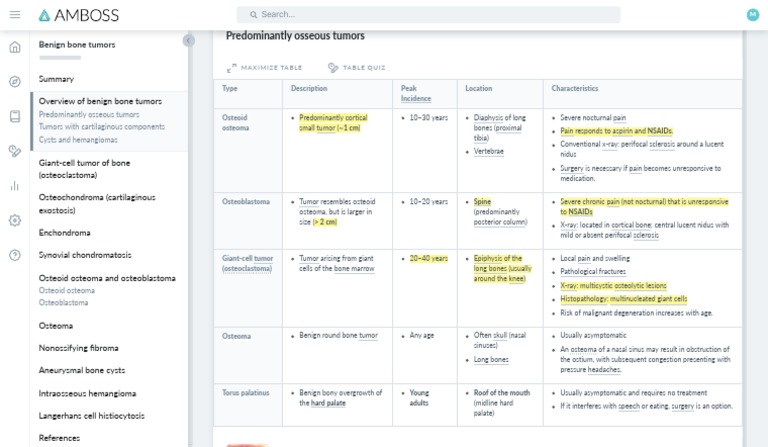
Task: Open the Enchondroma section
Action: [65, 233]
